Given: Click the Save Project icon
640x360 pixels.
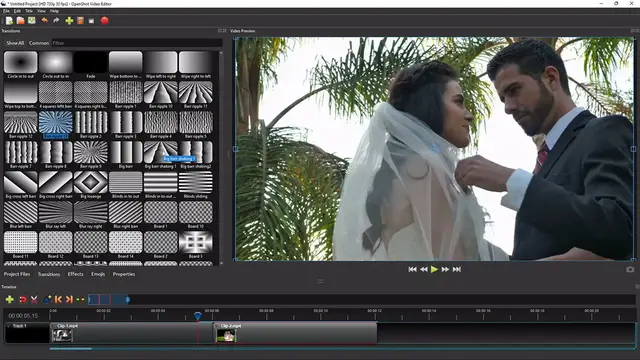Looking at the screenshot, I should point(31,20).
